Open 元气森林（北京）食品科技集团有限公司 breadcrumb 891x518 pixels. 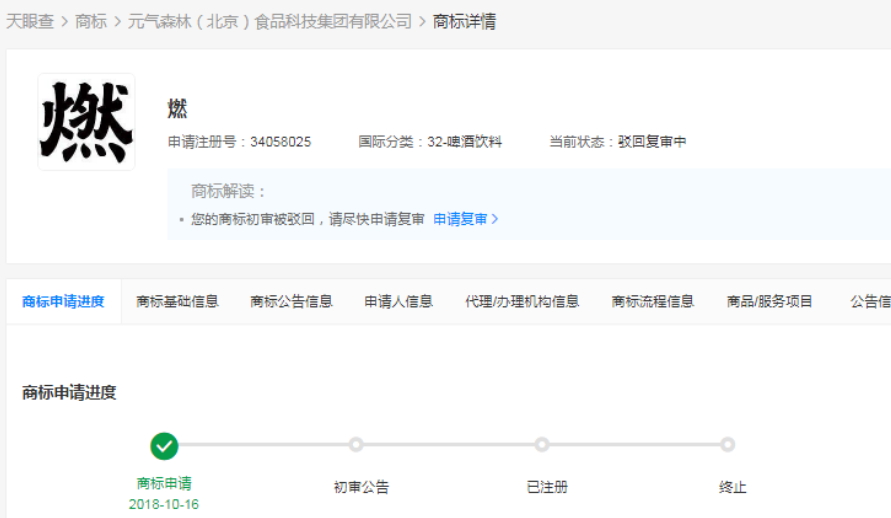tap(270, 22)
